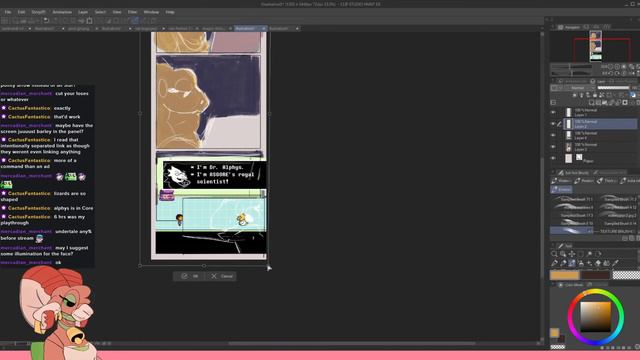Select Layer 2 row in layers list
Image resolution: width=640 pixels, height=360 pixels.
coord(600,124)
